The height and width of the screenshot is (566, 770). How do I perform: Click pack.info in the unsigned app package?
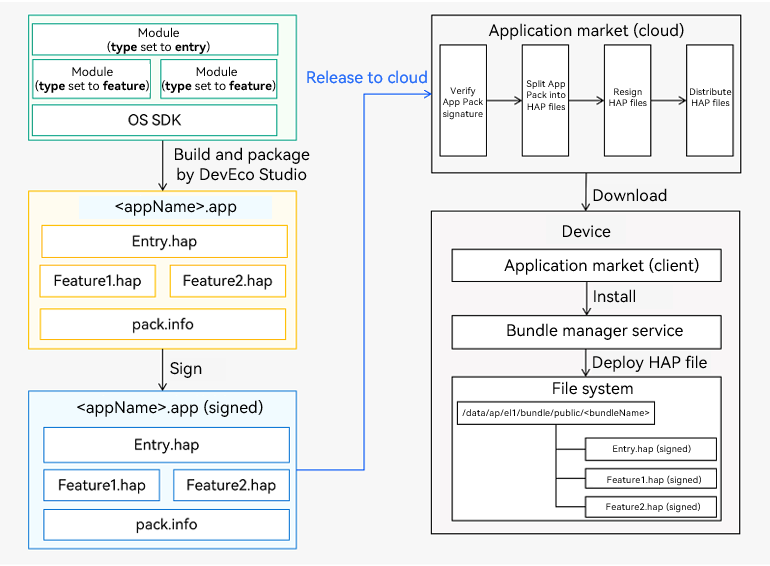(x=163, y=324)
